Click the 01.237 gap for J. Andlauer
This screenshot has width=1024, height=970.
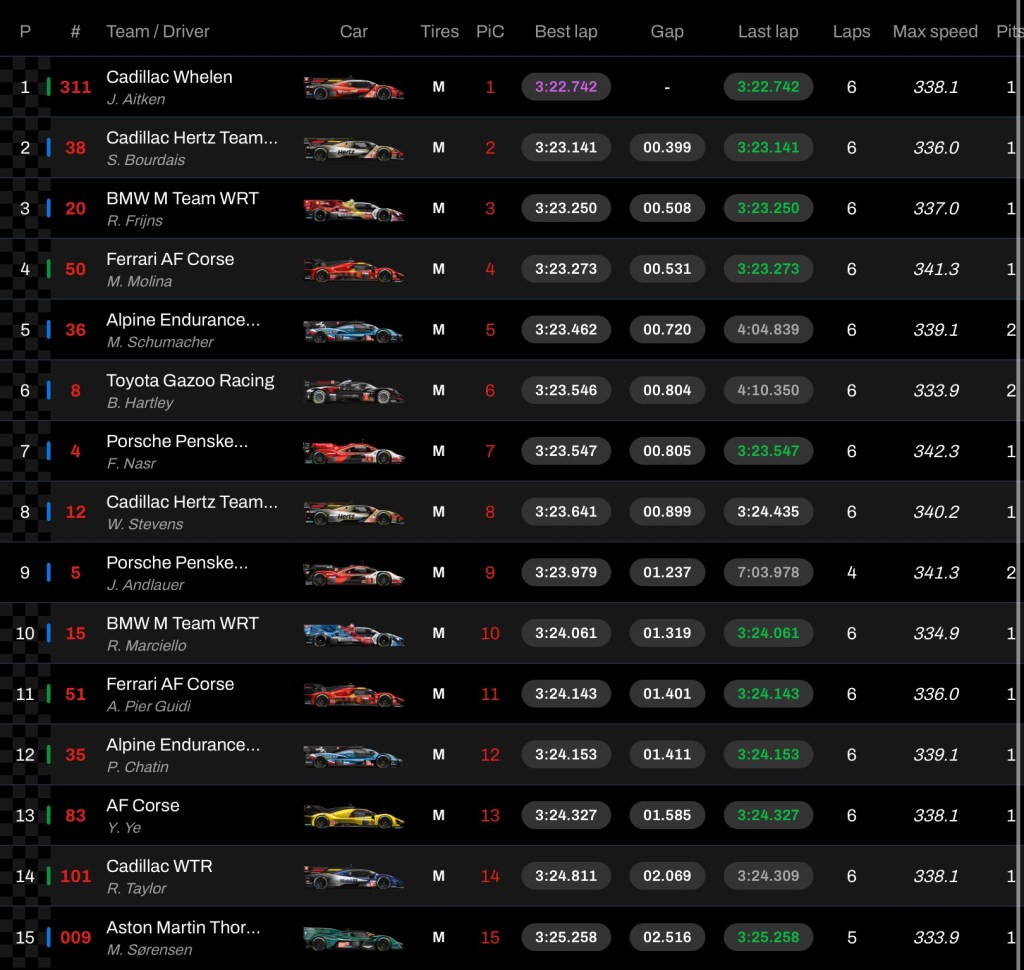click(667, 573)
